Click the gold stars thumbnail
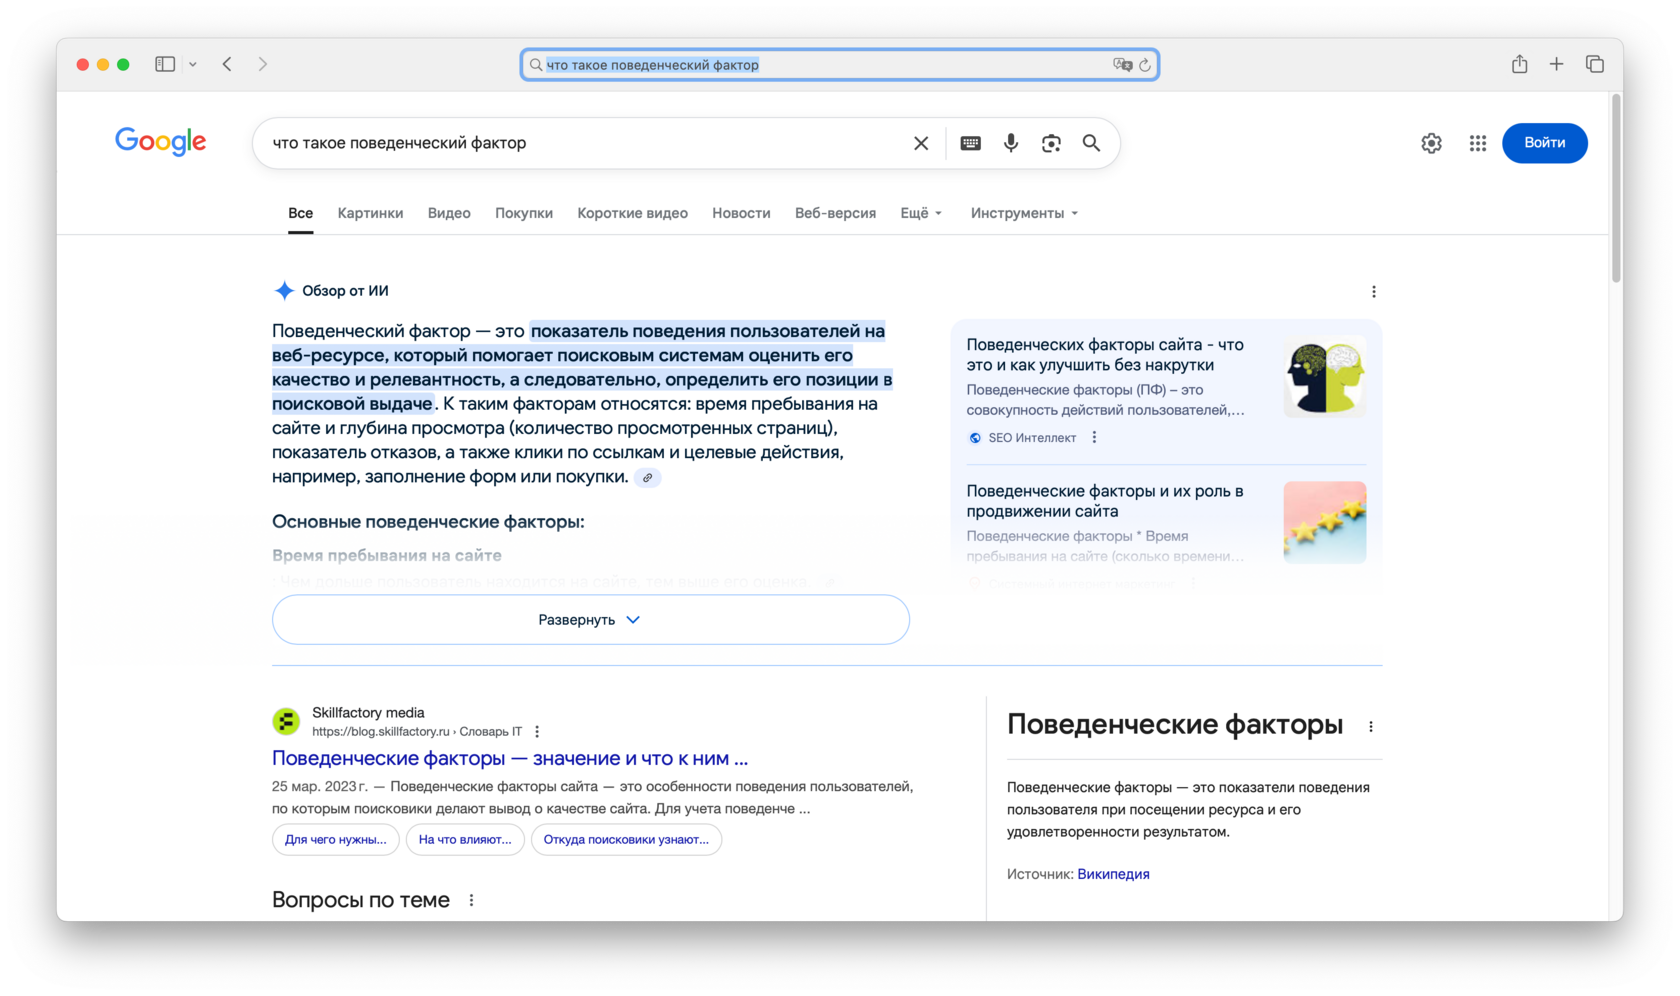Screen dimensions: 1680x996 (1325, 522)
